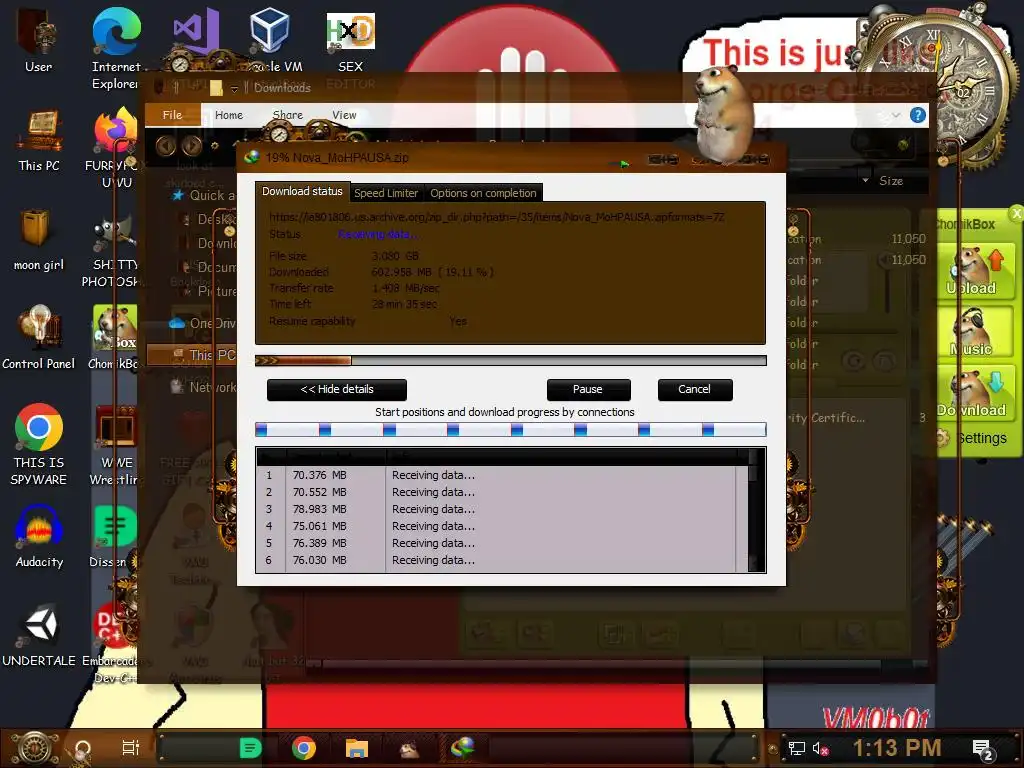Open Chrome from the taskbar
This screenshot has width=1024, height=768.
click(304, 748)
